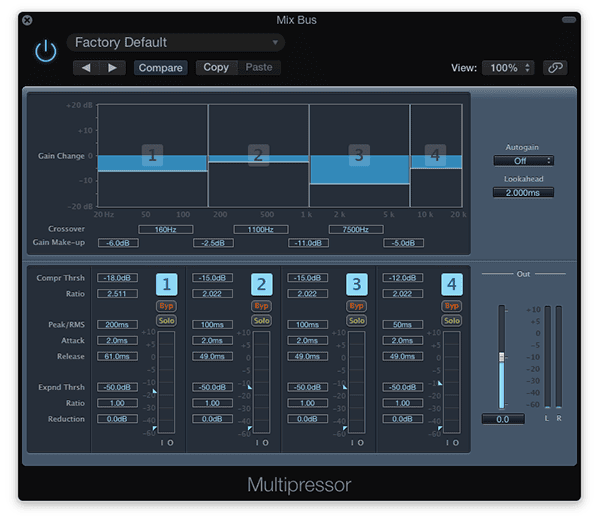This screenshot has width=600, height=519.
Task: Click band 4 compressor threshold arrow on meter
Action: [440, 383]
